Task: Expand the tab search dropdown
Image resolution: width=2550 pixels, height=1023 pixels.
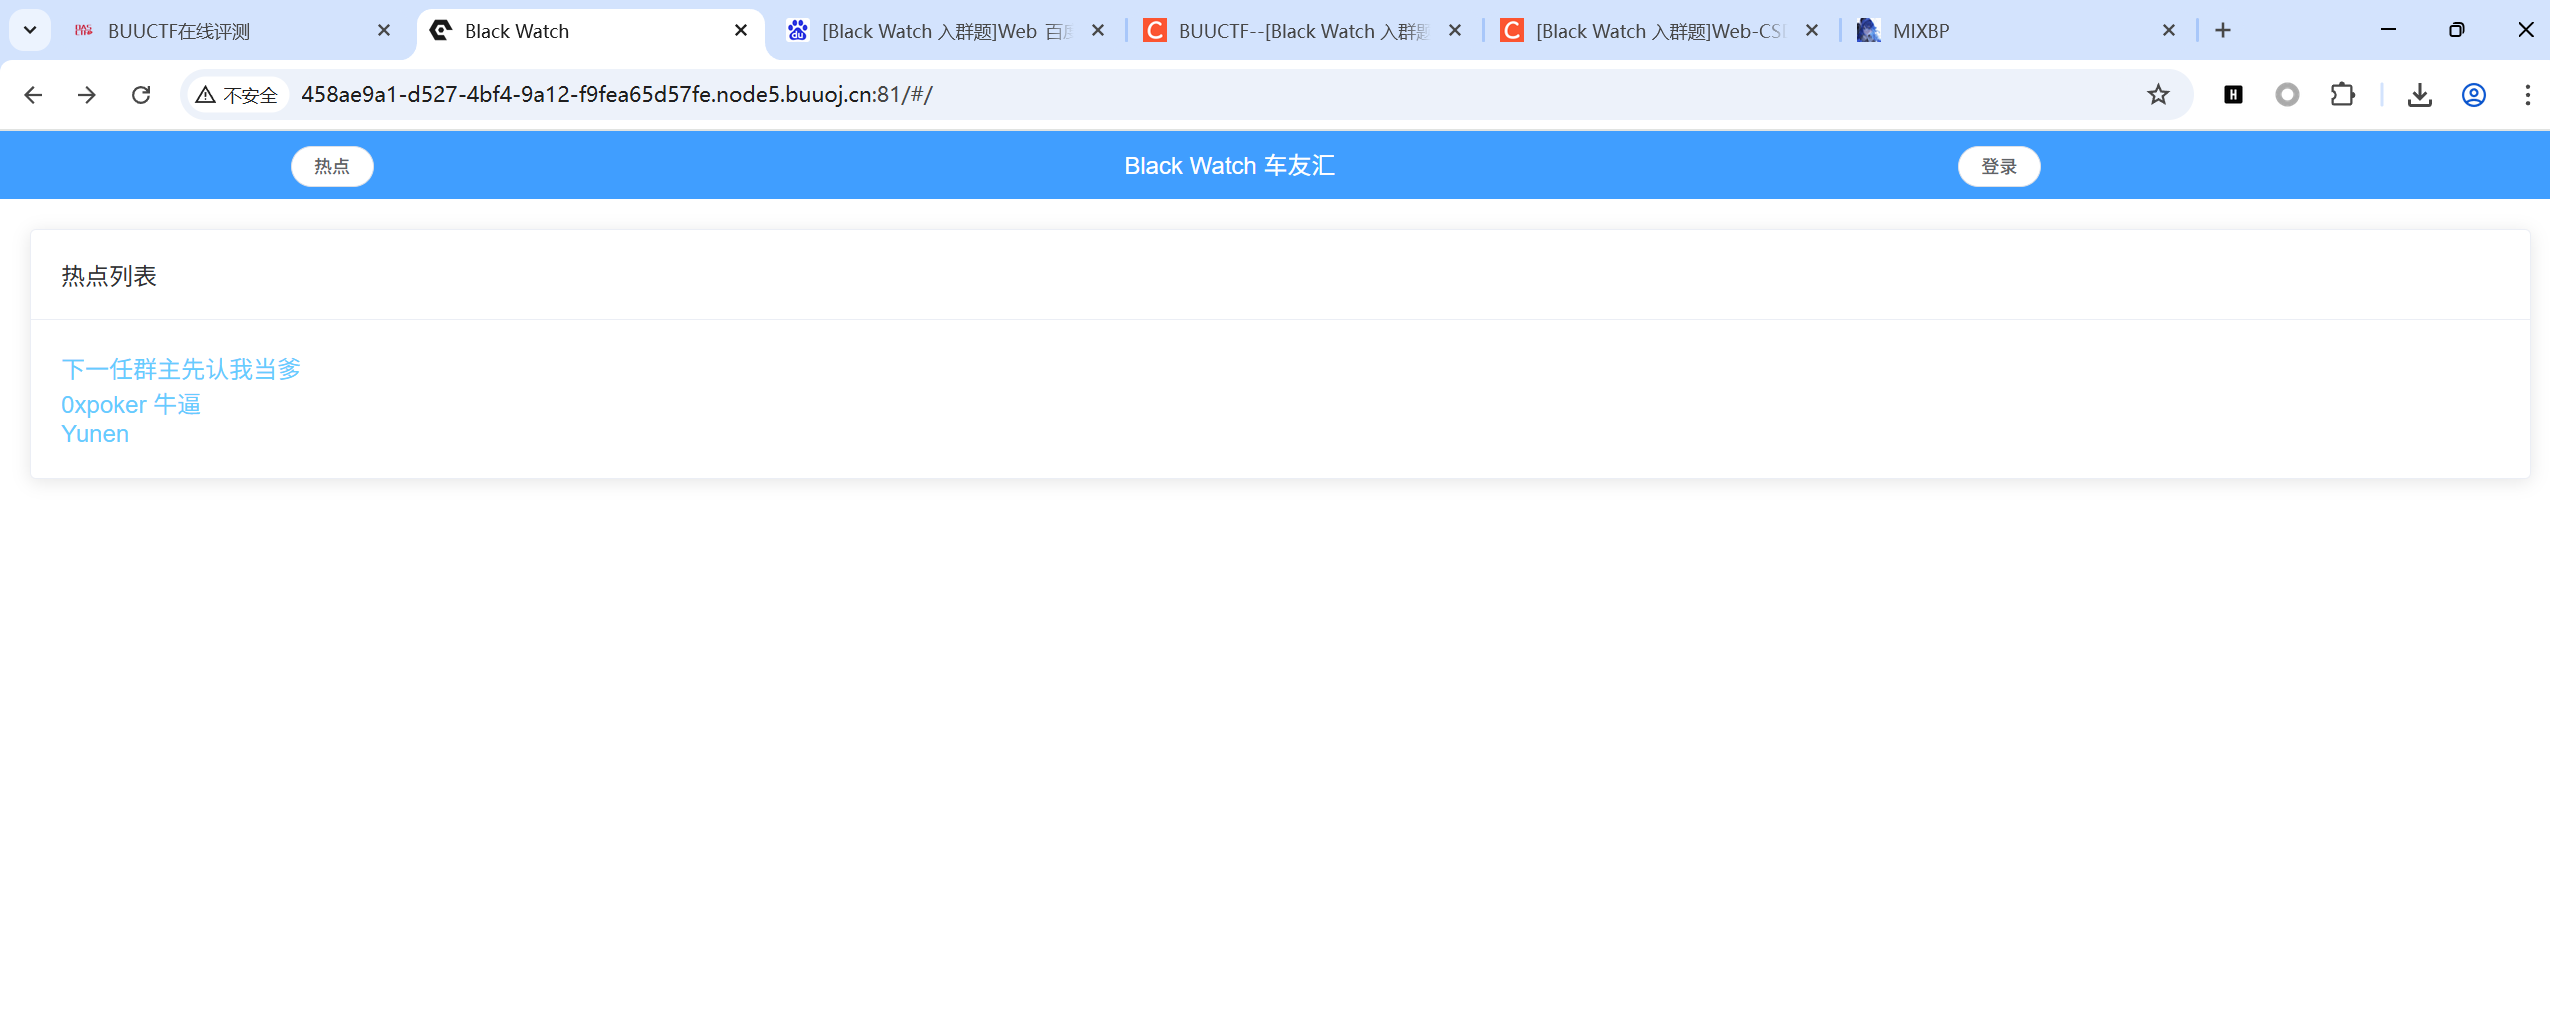Action: pyautogui.click(x=30, y=30)
